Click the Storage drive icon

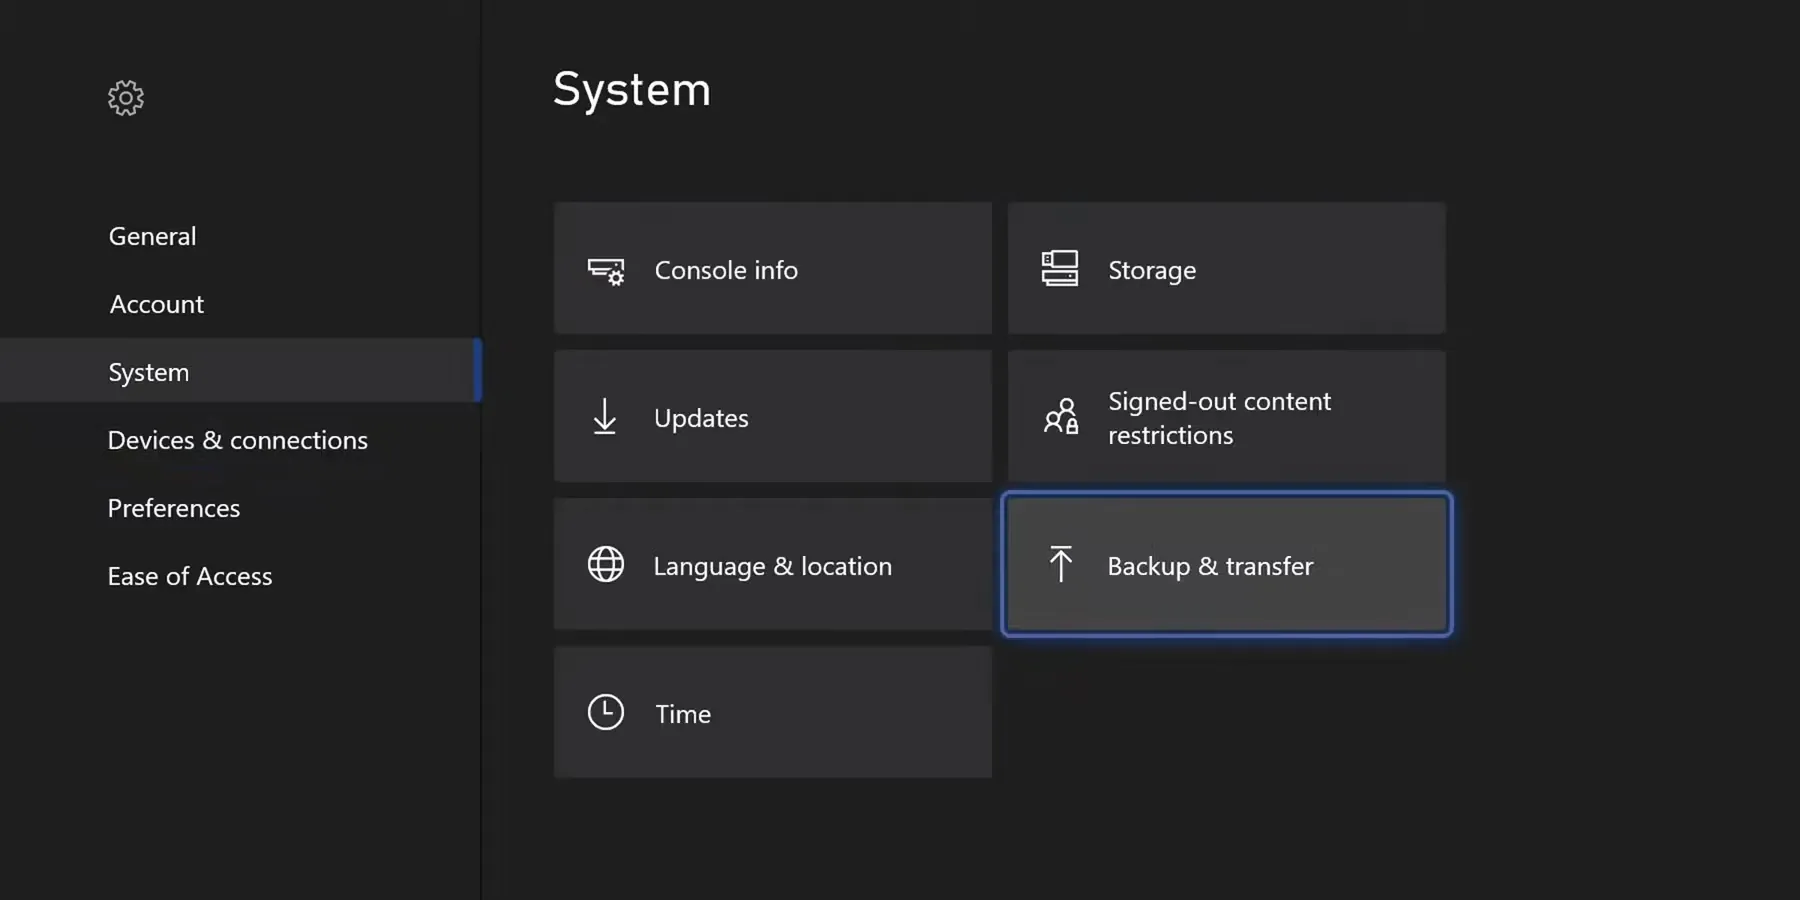click(1059, 269)
